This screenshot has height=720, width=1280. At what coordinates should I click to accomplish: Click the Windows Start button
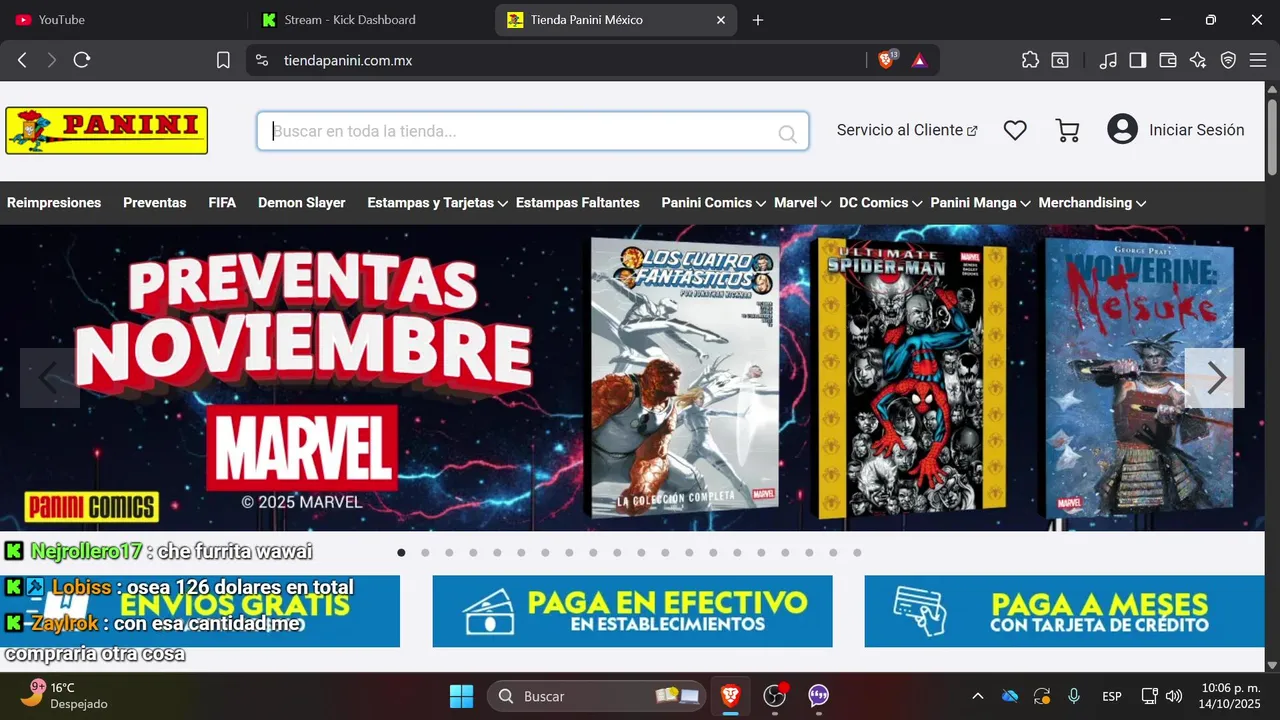(x=461, y=695)
